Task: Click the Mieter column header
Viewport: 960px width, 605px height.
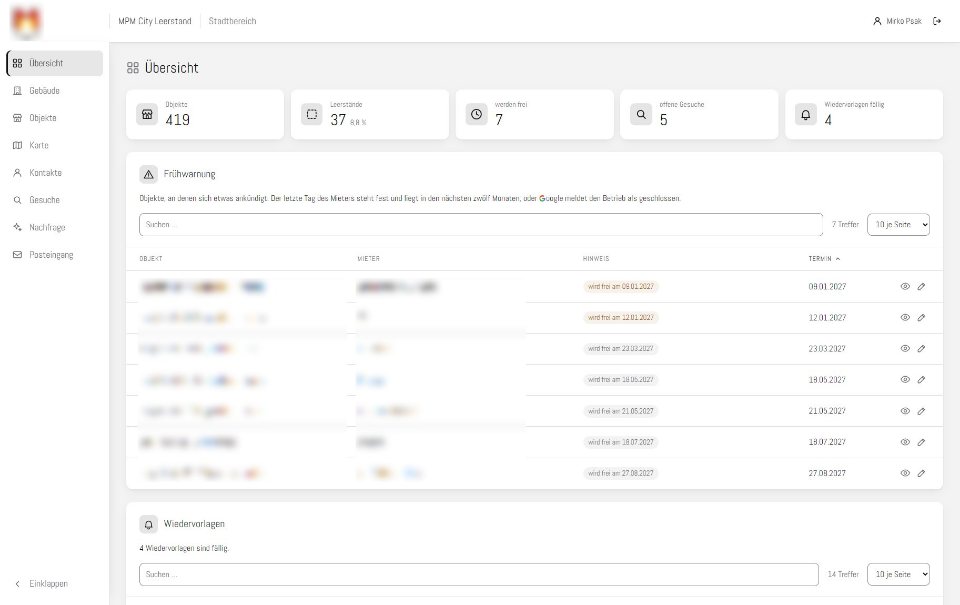Action: tap(369, 259)
